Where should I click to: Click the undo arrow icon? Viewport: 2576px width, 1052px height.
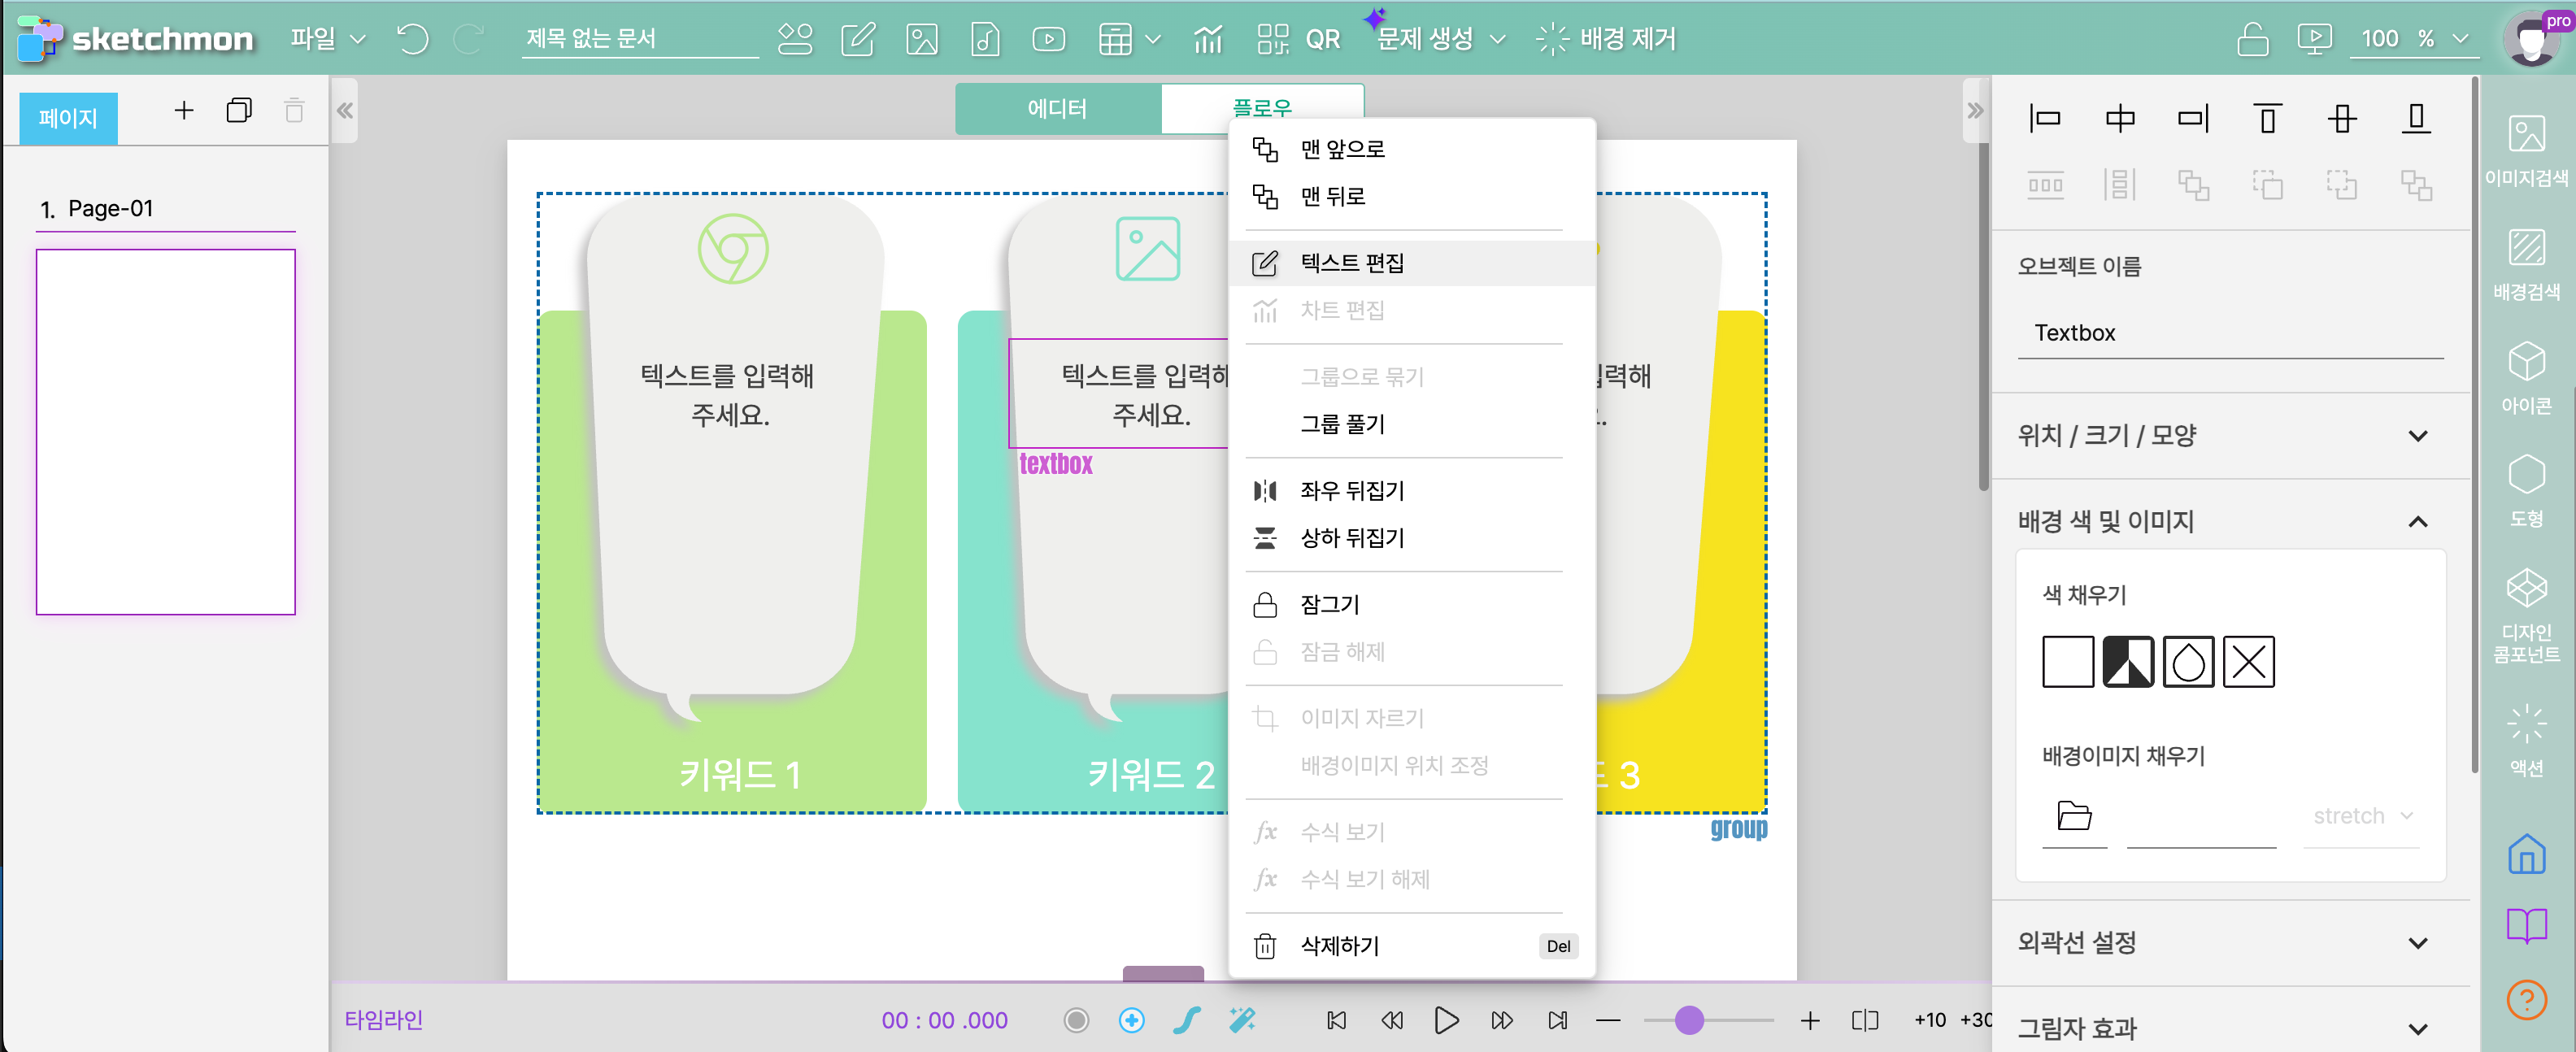(x=412, y=39)
